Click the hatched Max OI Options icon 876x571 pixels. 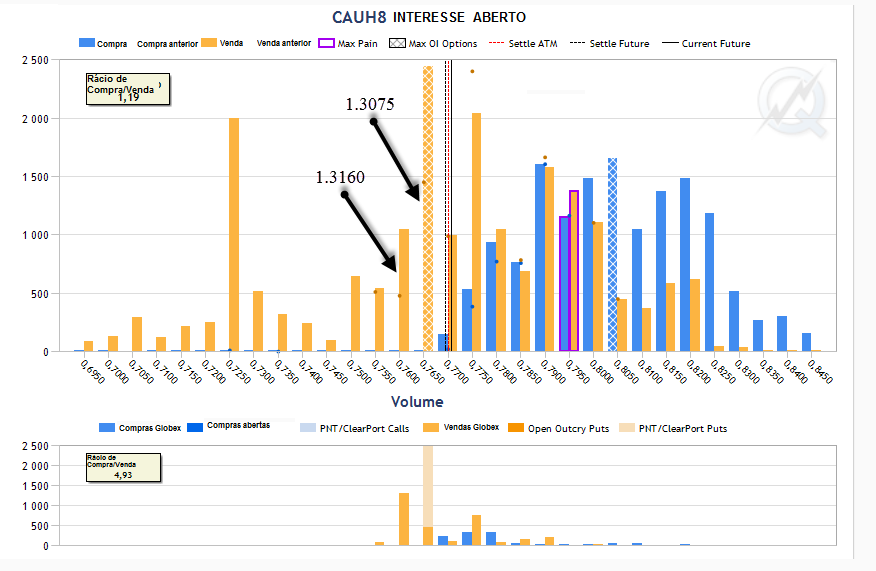click(396, 44)
